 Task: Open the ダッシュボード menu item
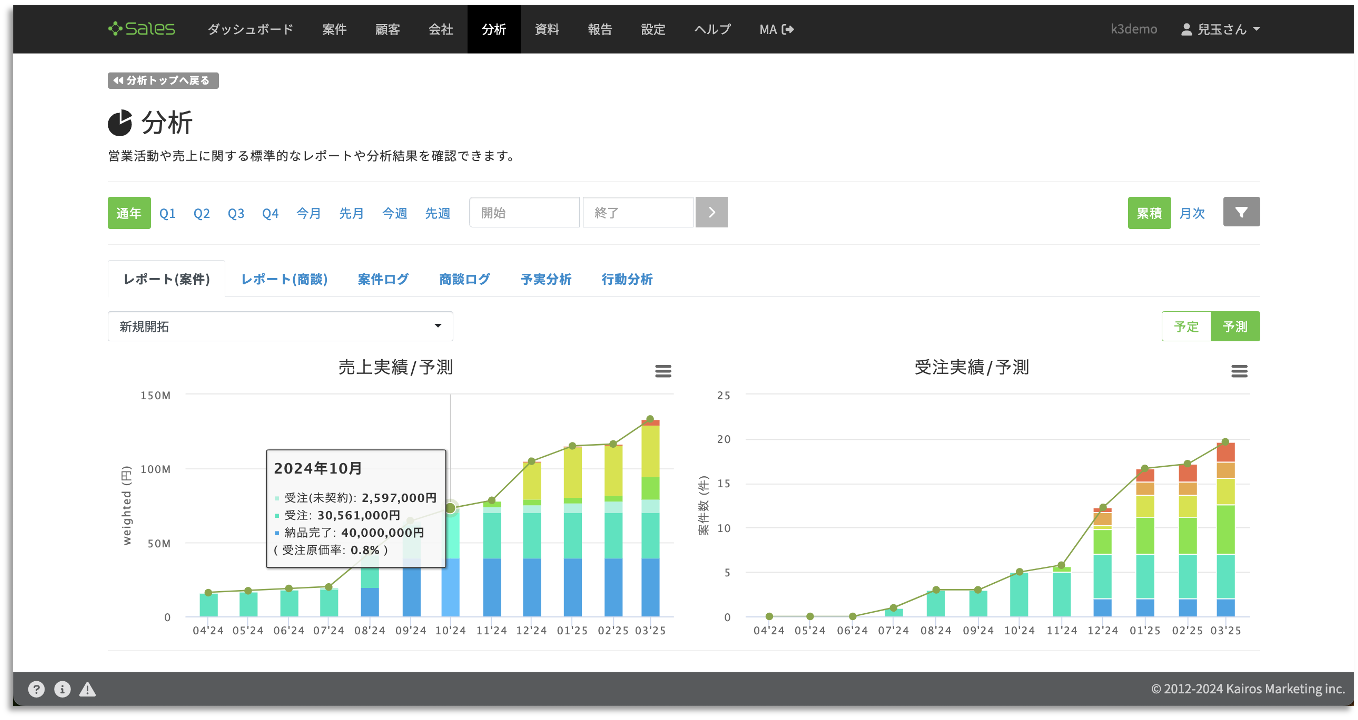250,29
